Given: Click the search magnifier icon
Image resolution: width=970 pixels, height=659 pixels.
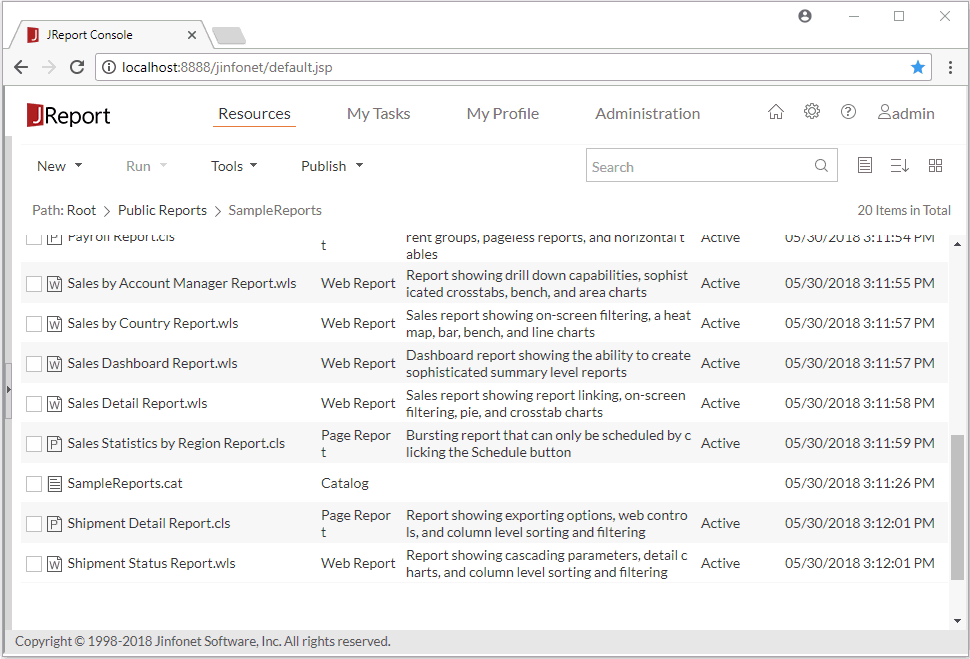Looking at the screenshot, I should pyautogui.click(x=821, y=165).
